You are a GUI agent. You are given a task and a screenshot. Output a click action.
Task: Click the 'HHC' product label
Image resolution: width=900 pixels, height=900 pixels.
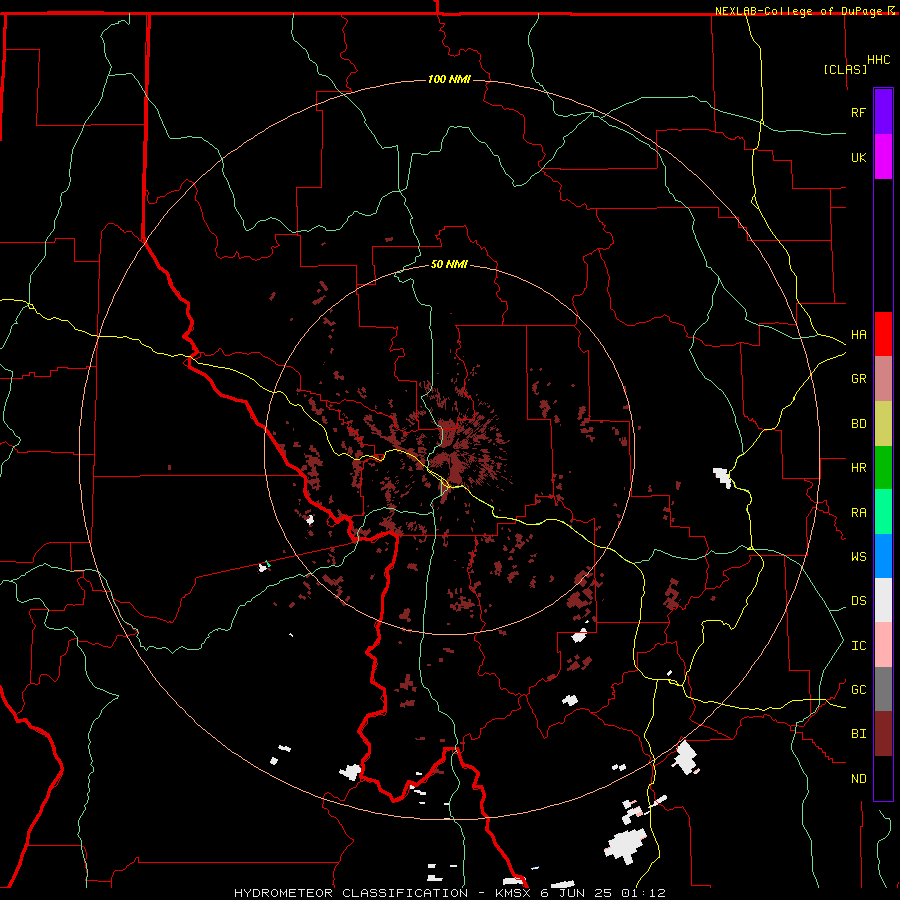point(879,60)
